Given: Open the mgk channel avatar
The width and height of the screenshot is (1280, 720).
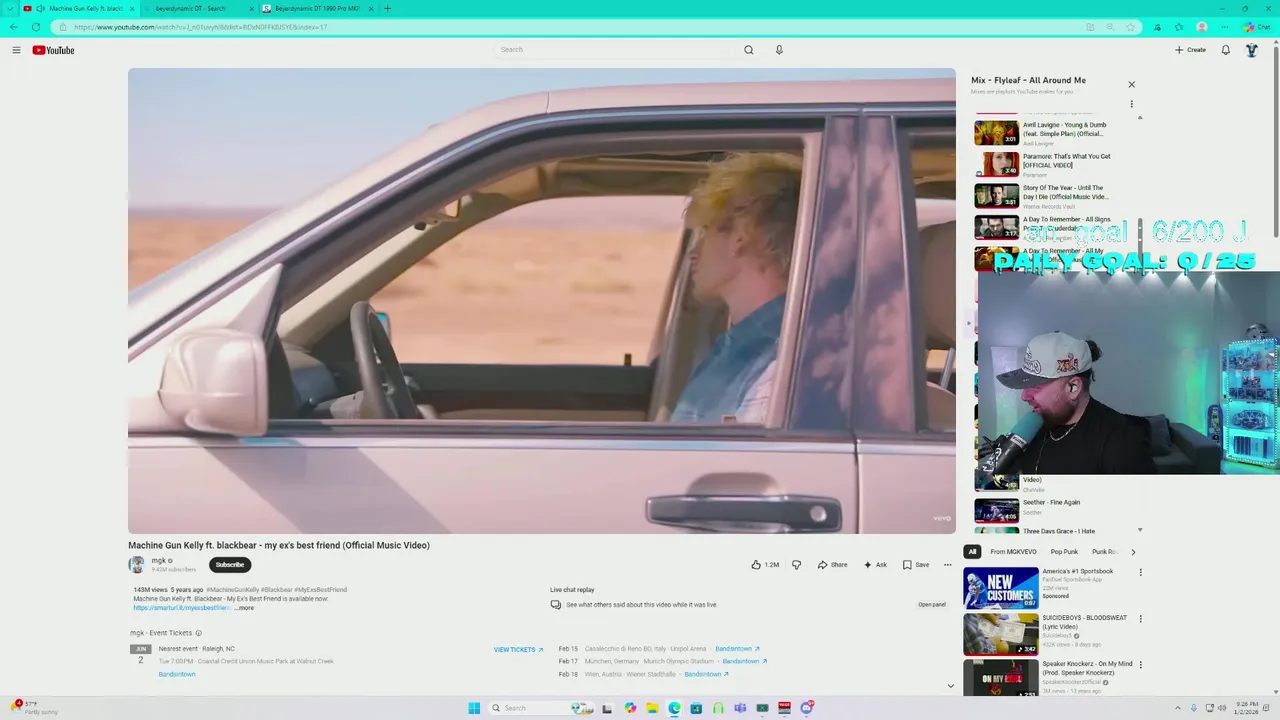Looking at the screenshot, I should coord(137,565).
